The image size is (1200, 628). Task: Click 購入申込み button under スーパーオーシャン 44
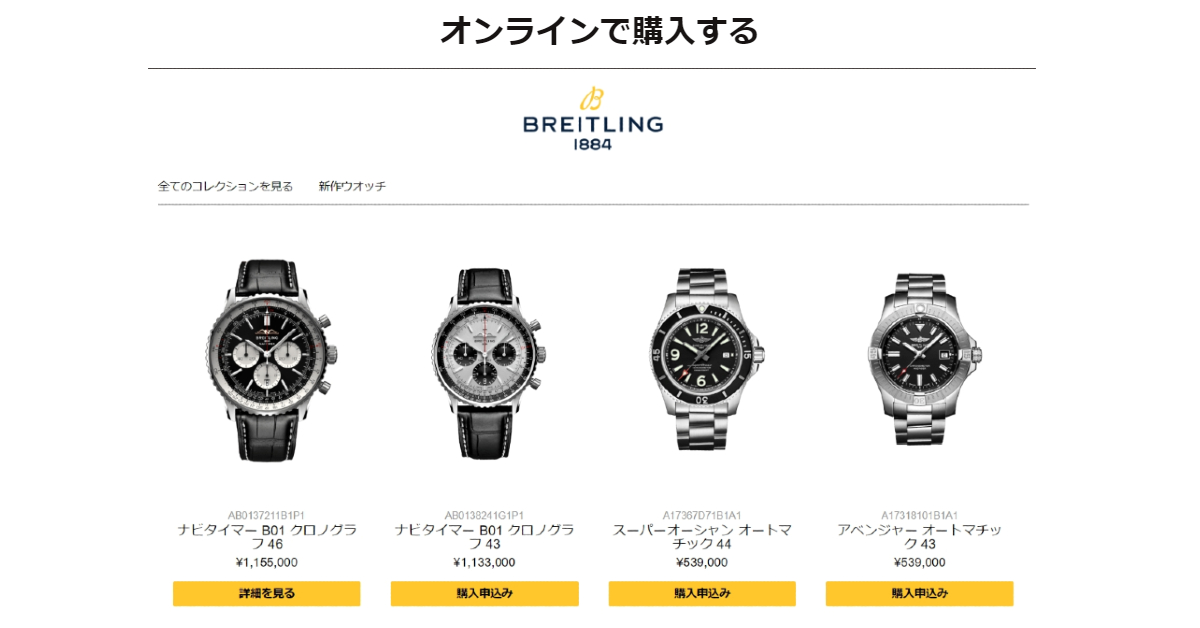pyautogui.click(x=702, y=593)
